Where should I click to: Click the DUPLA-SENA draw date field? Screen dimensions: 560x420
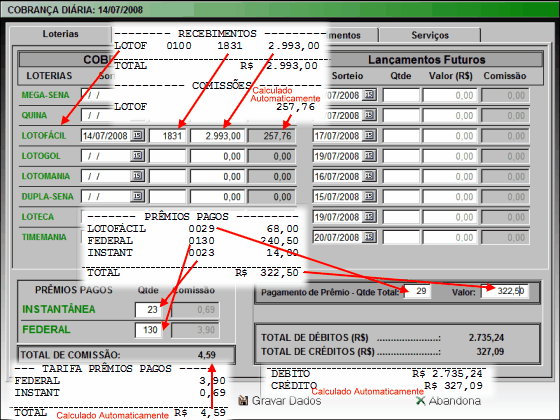coord(106,197)
